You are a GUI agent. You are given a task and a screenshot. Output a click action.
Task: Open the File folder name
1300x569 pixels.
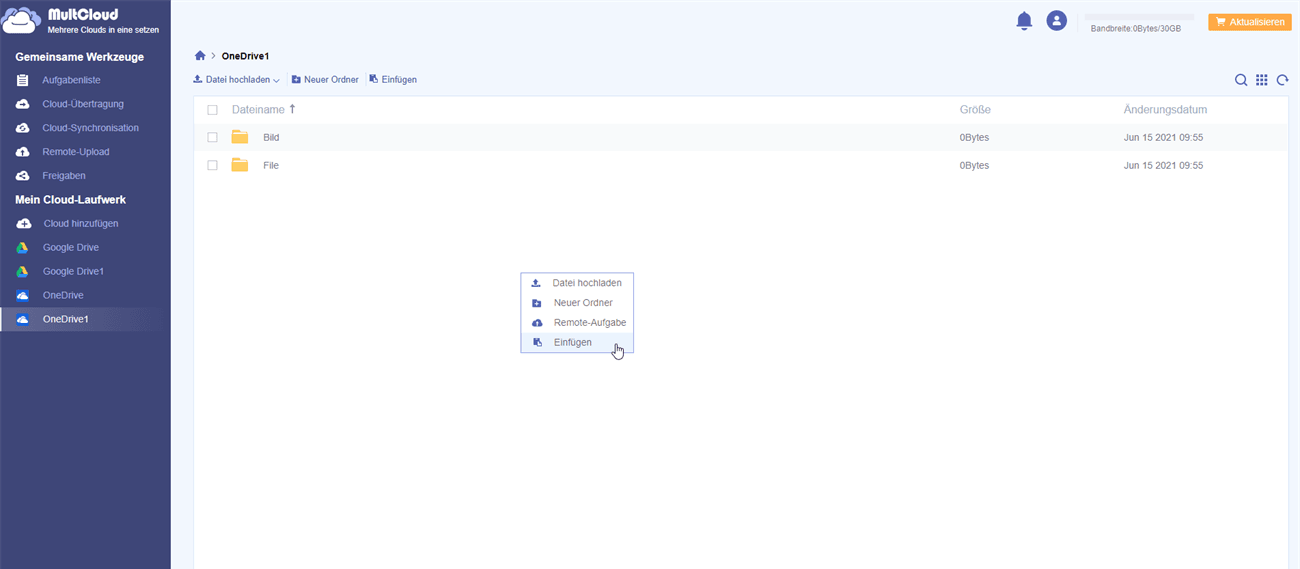click(271, 165)
